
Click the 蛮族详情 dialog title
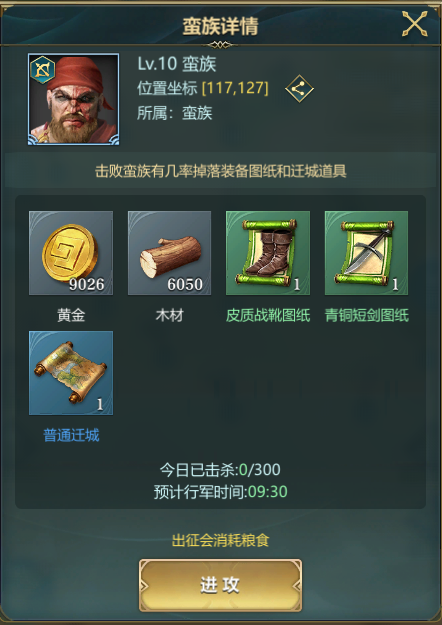(x=220, y=26)
